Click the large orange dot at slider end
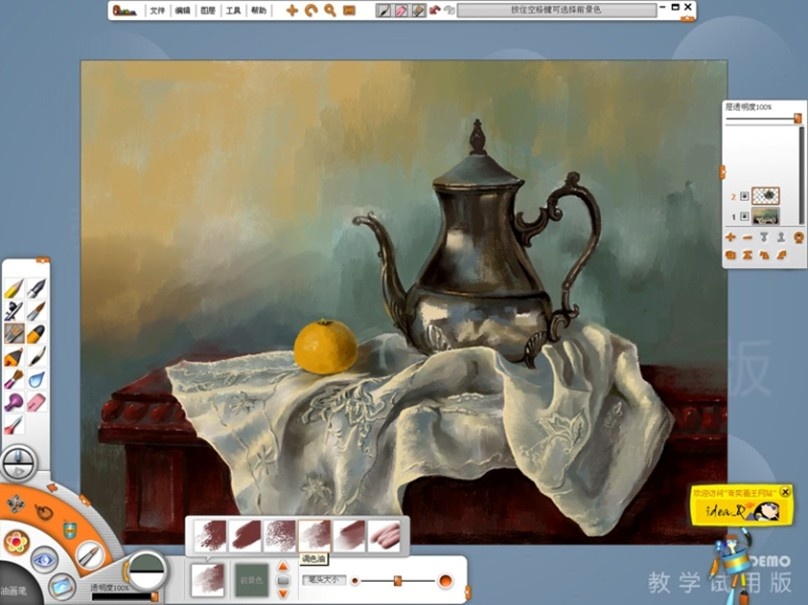The image size is (808, 605). click(x=445, y=581)
